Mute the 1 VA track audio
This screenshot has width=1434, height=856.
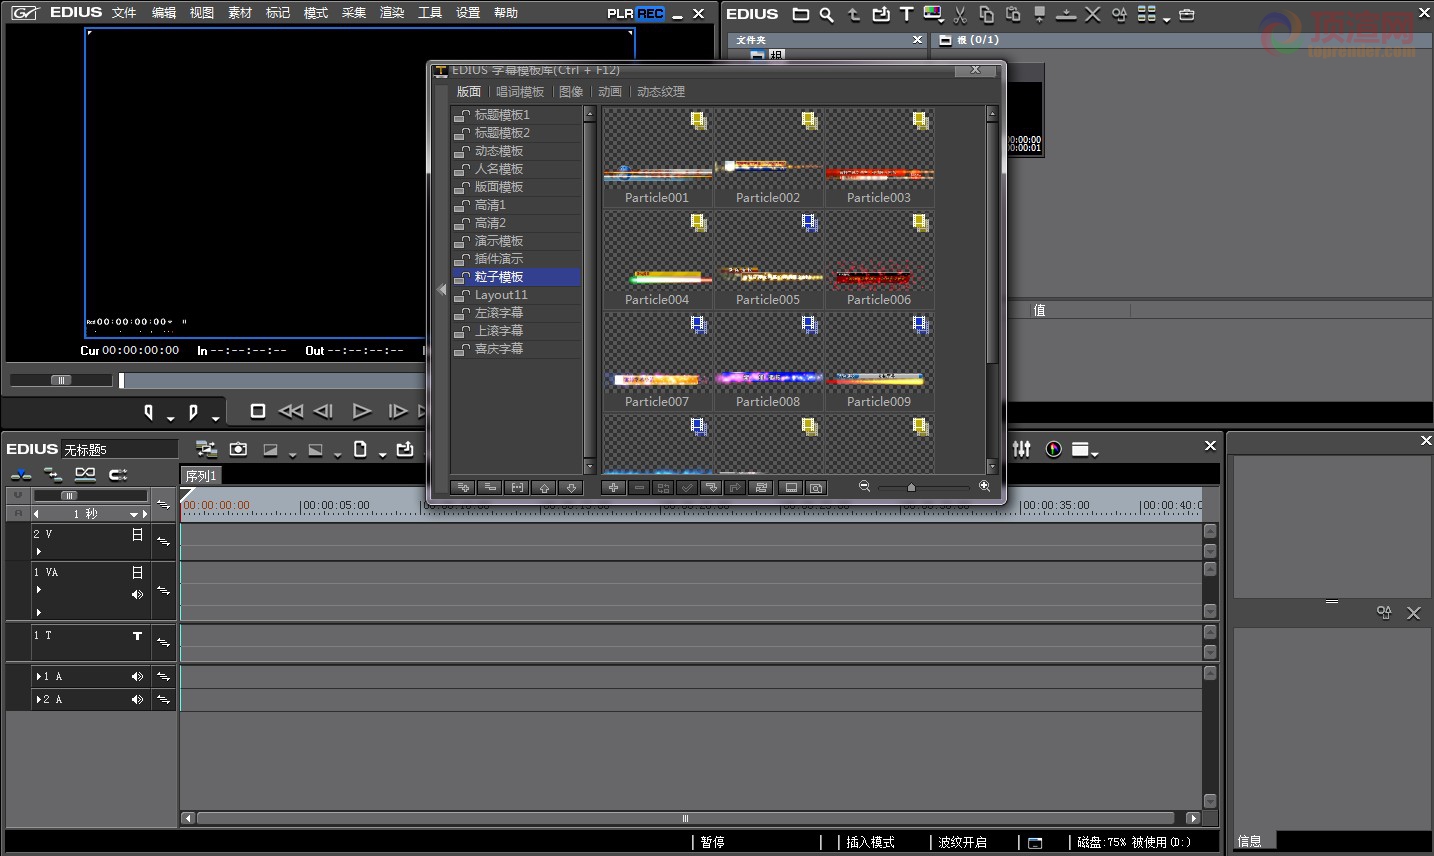[x=137, y=594]
